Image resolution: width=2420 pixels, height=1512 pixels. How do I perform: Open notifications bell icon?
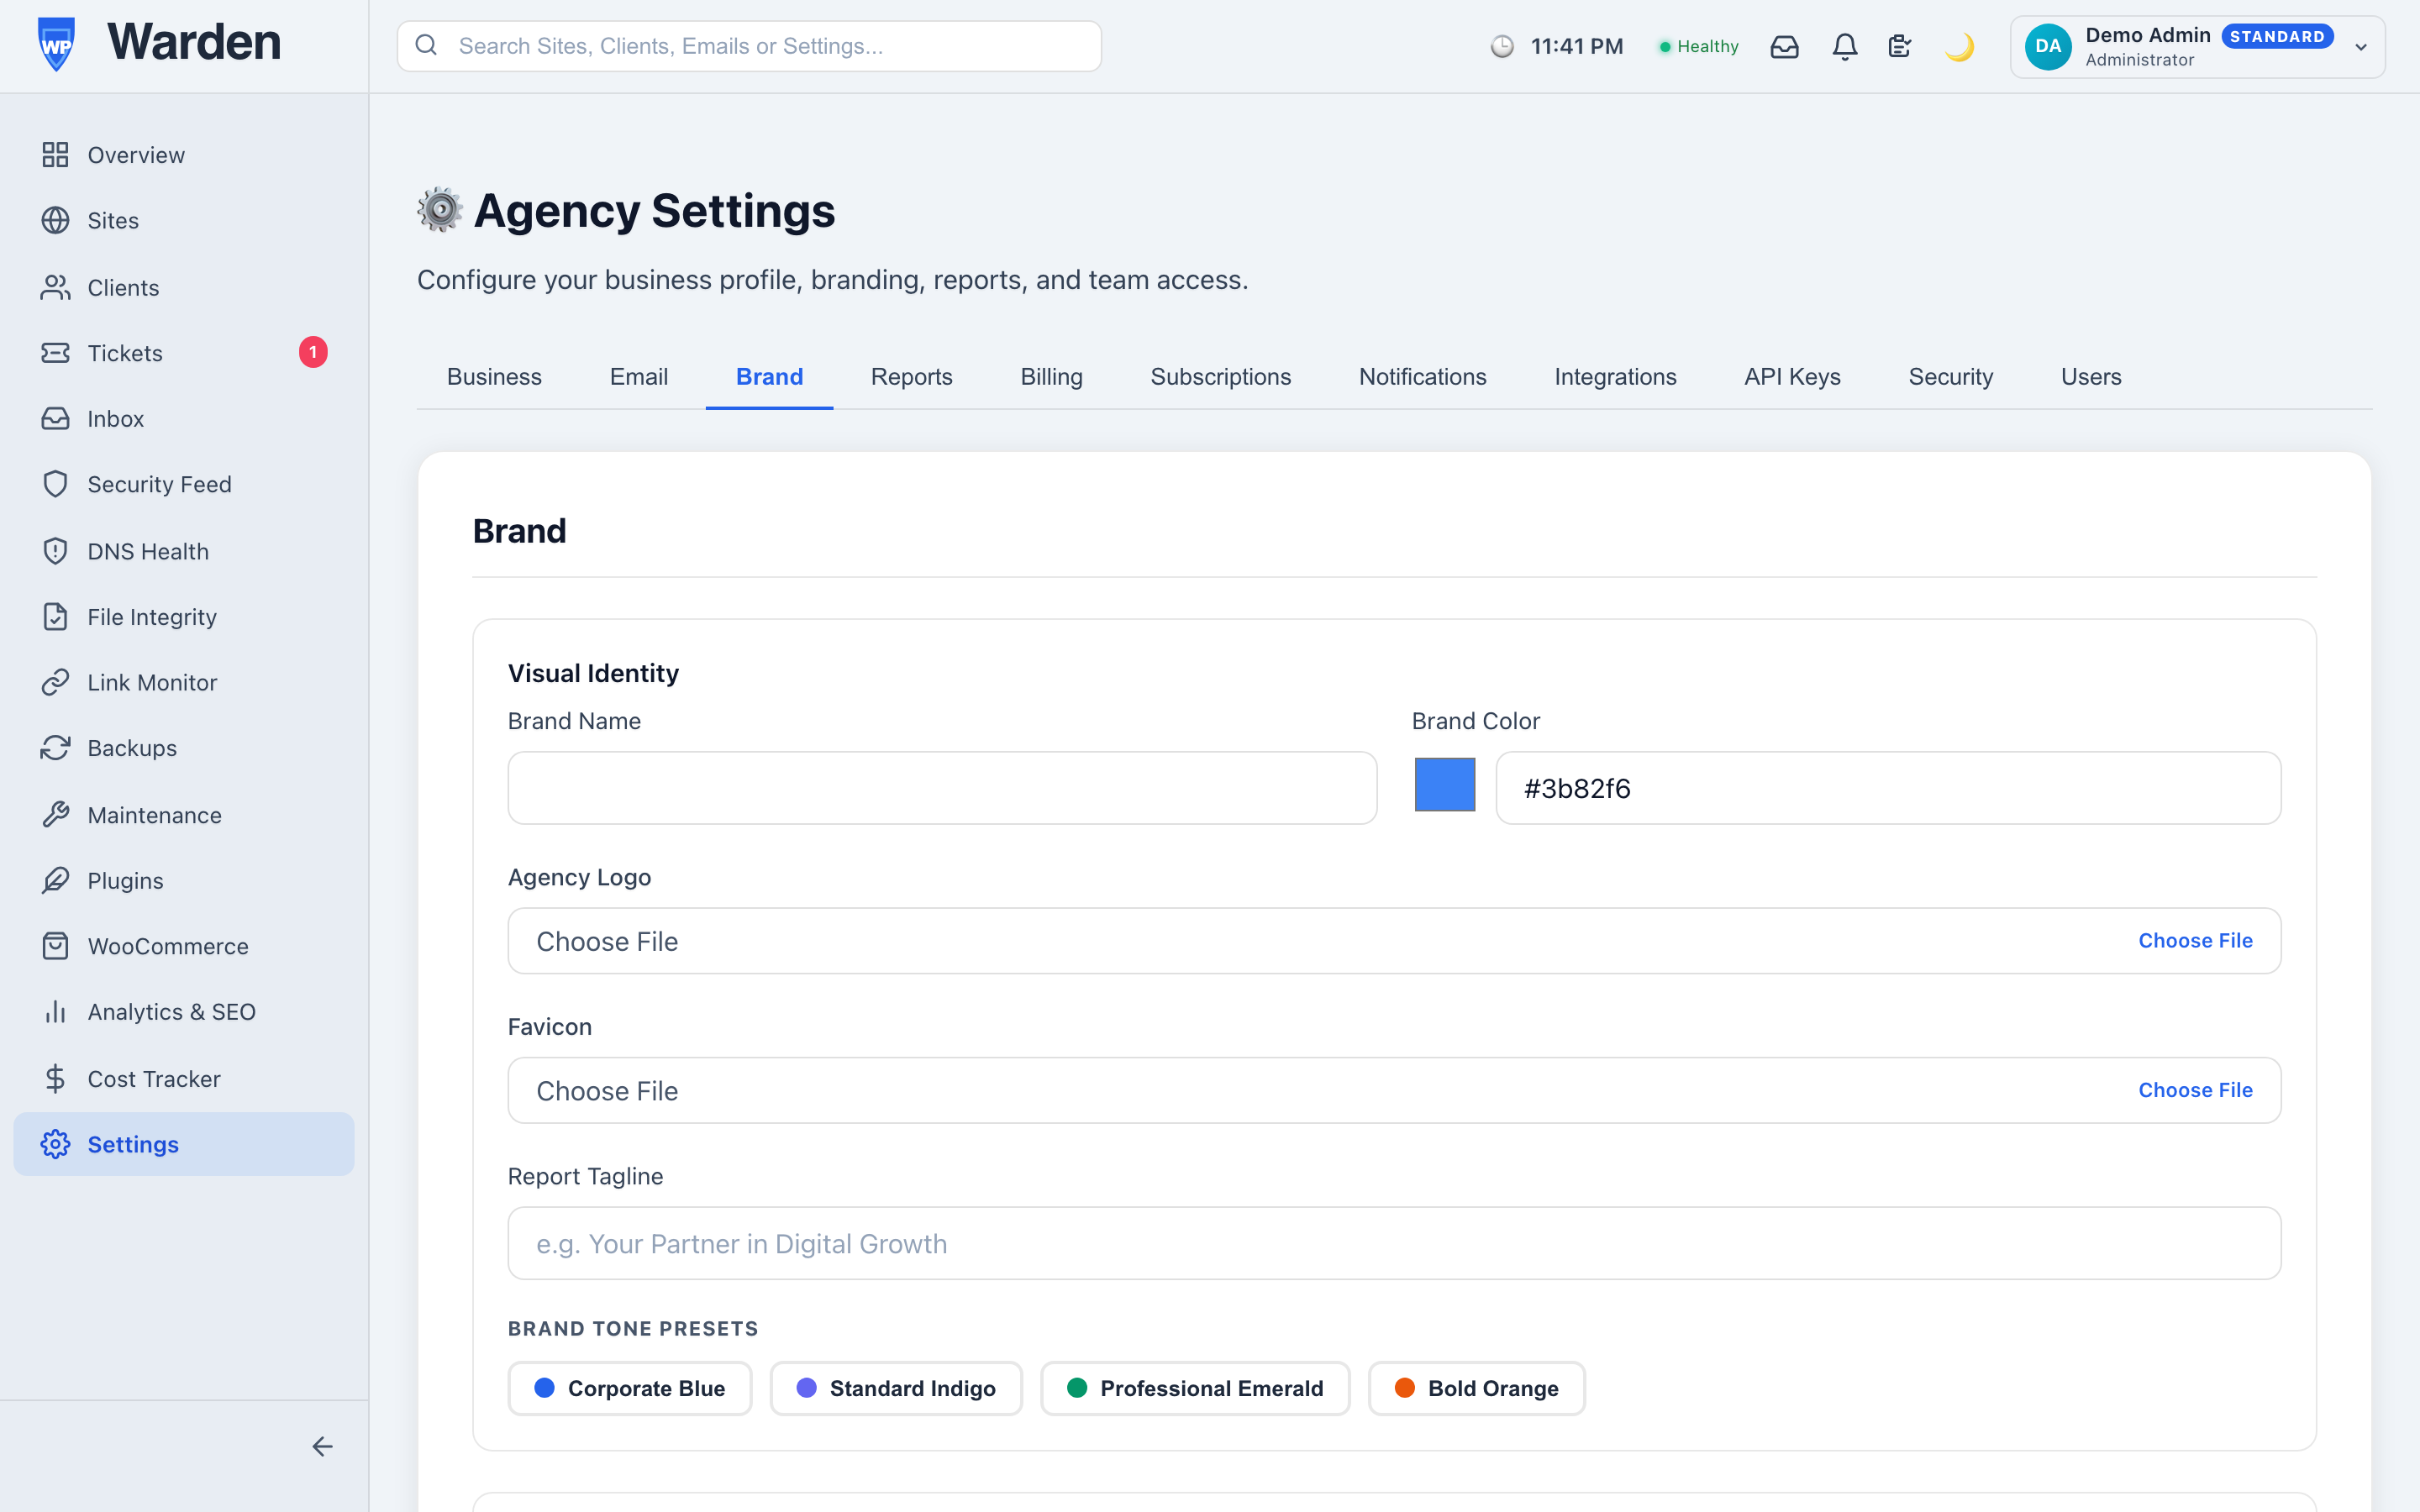coord(1845,47)
